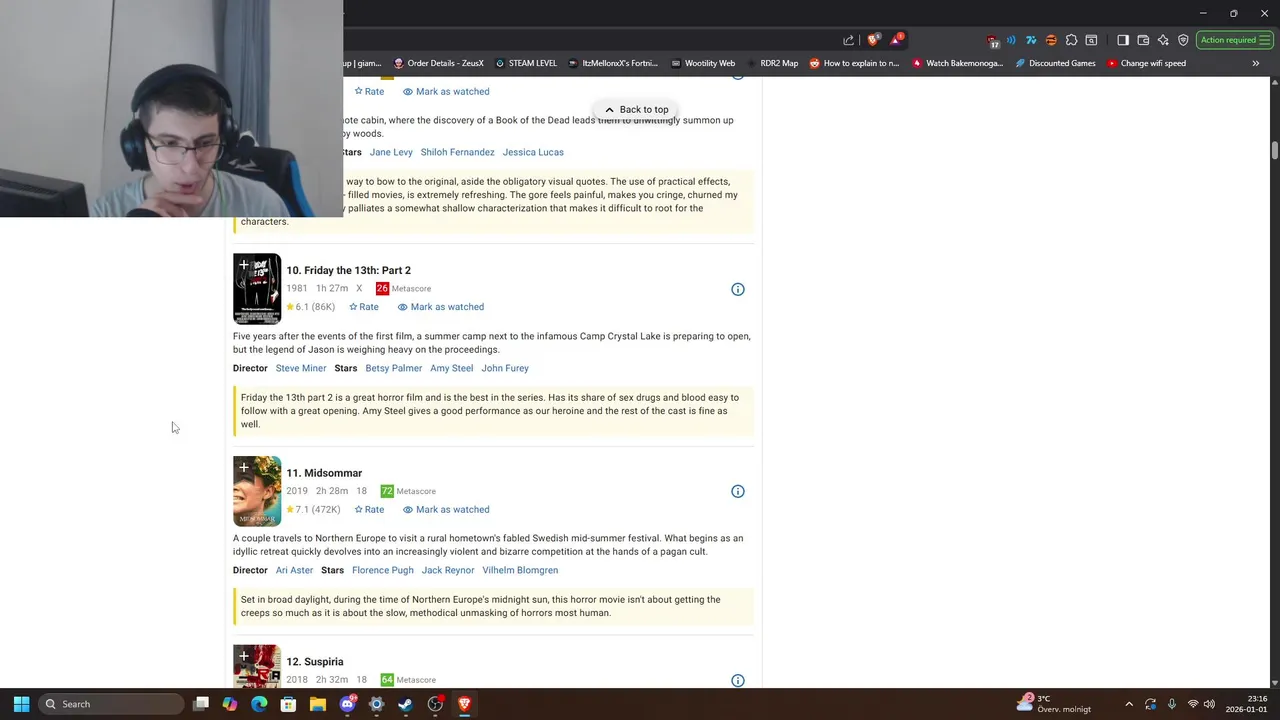1280x720 pixels.
Task: Expand system tray hidden icons chevron
Action: [1129, 704]
